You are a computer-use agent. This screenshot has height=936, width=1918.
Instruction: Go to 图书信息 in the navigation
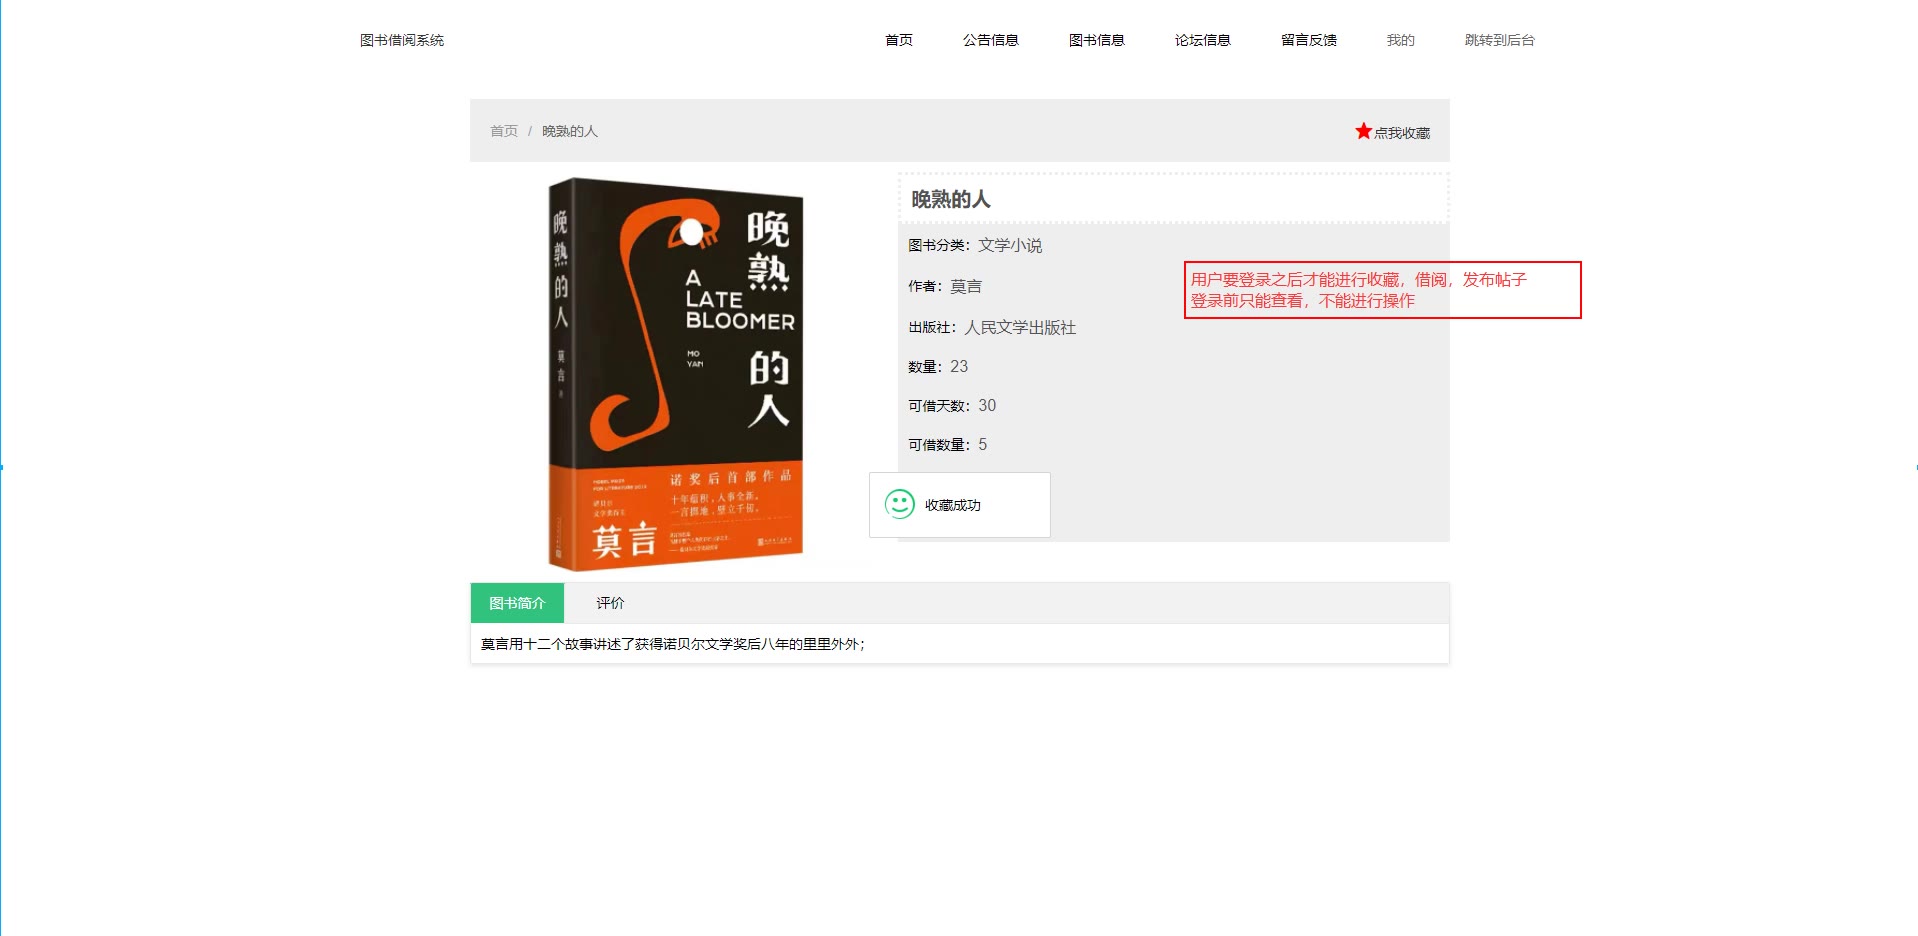(1096, 40)
